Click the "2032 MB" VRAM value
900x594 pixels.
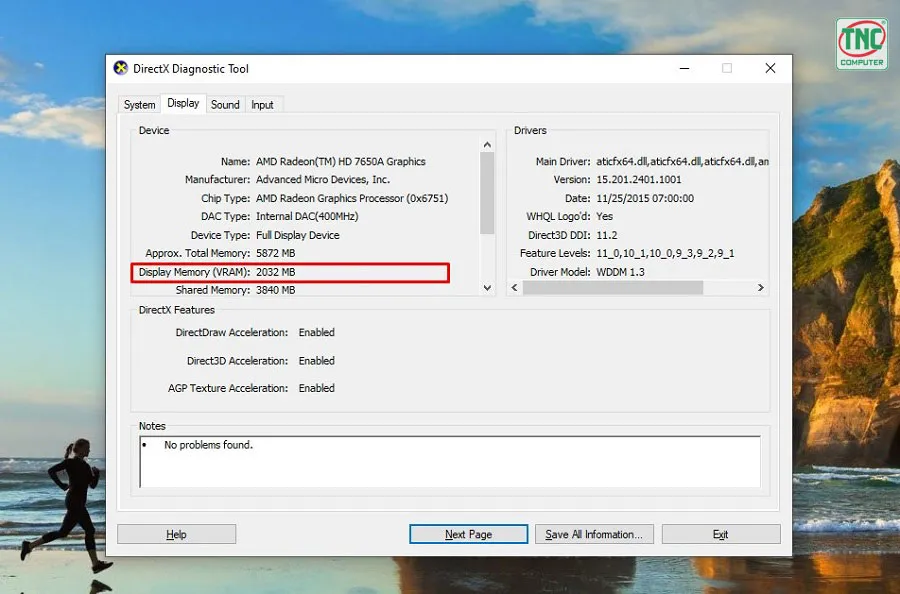[276, 272]
